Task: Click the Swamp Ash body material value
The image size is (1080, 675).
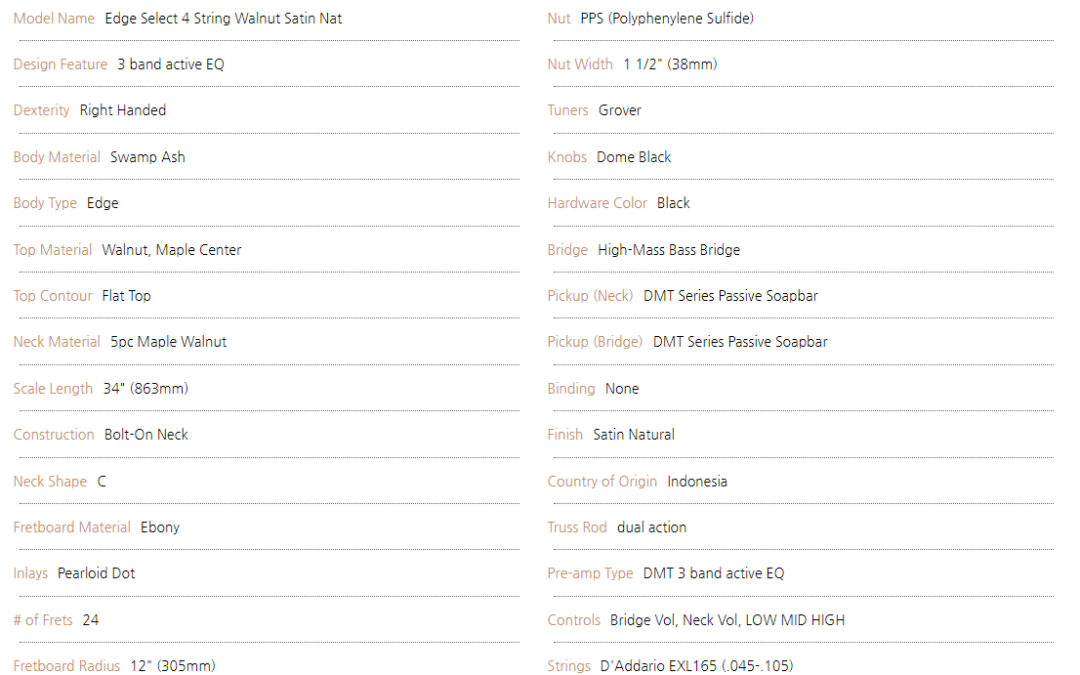Action: pyautogui.click(x=147, y=157)
